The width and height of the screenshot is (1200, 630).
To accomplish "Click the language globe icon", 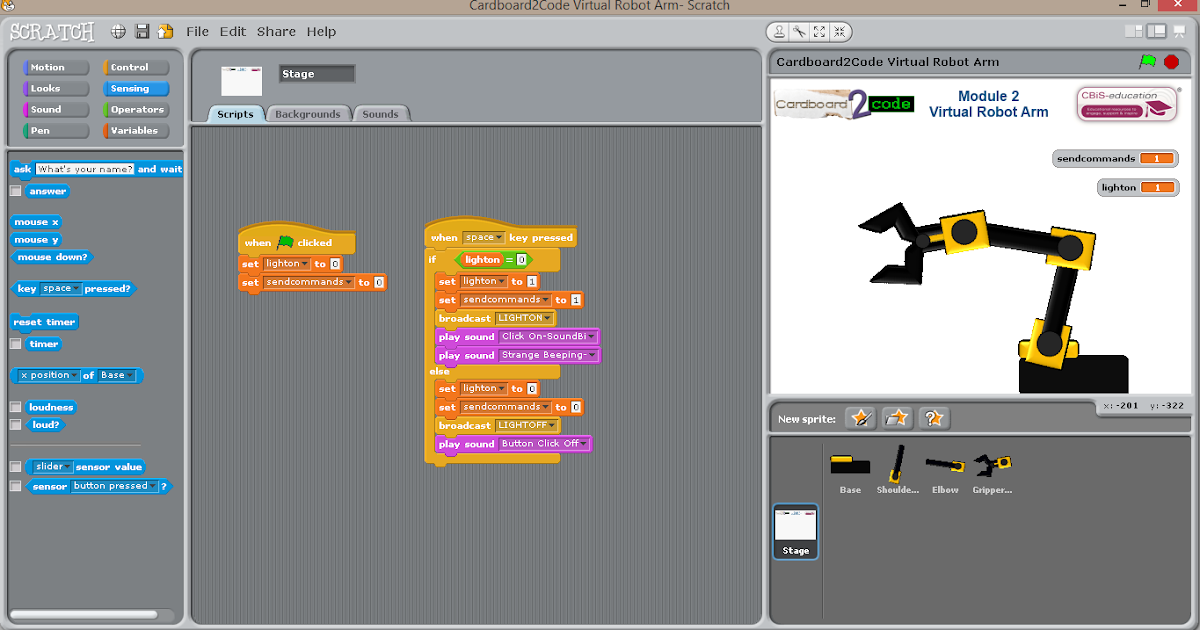I will [x=118, y=31].
